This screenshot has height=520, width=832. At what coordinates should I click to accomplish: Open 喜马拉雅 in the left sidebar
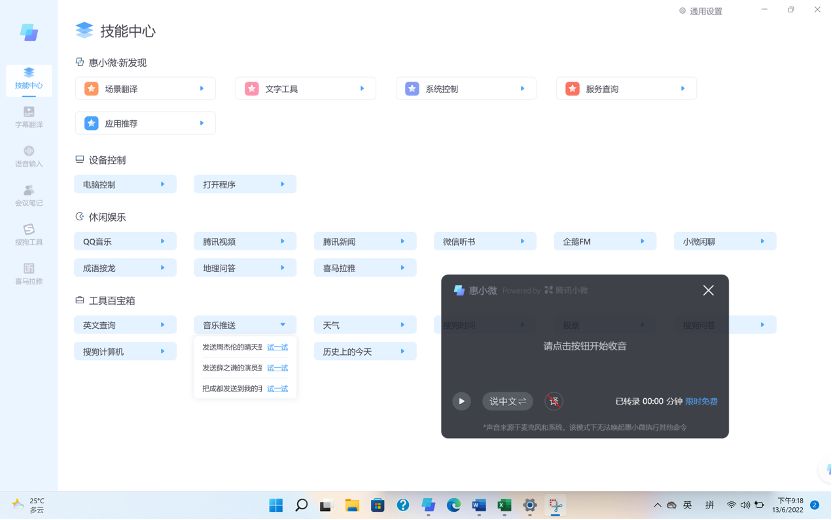pyautogui.click(x=29, y=274)
